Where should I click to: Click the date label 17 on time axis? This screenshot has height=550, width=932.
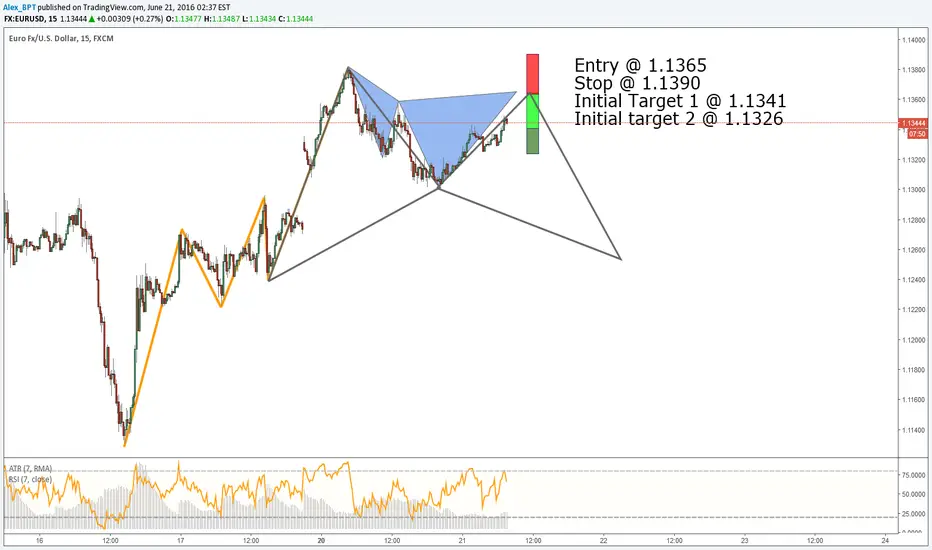(x=180, y=540)
